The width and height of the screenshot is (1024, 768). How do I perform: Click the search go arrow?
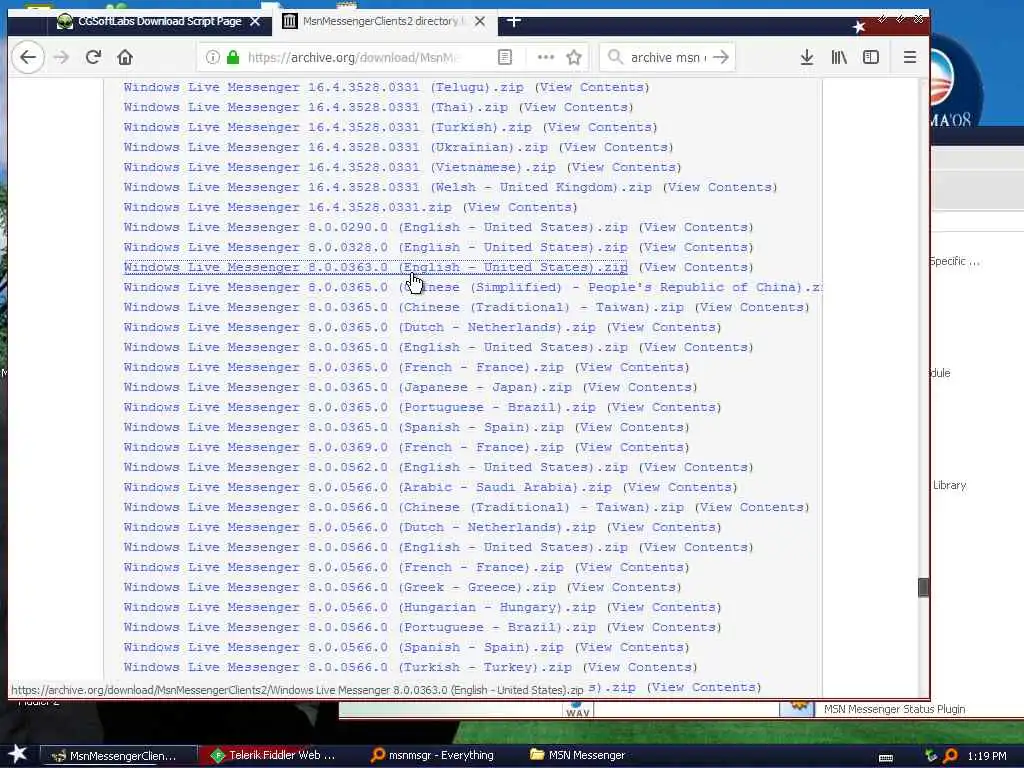coord(721,57)
